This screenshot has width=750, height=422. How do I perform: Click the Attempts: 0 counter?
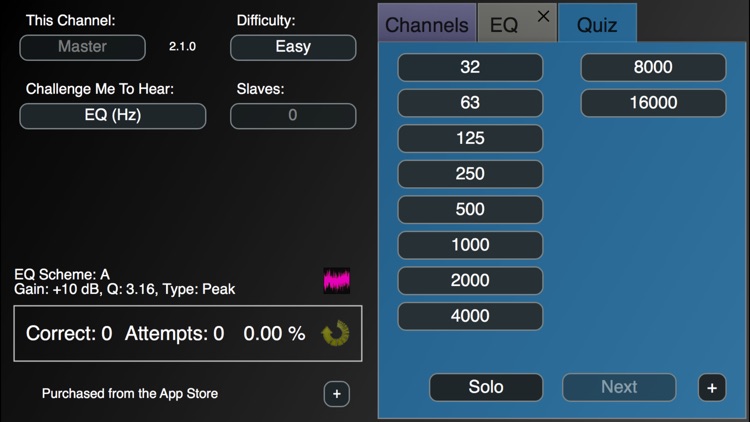(x=175, y=333)
